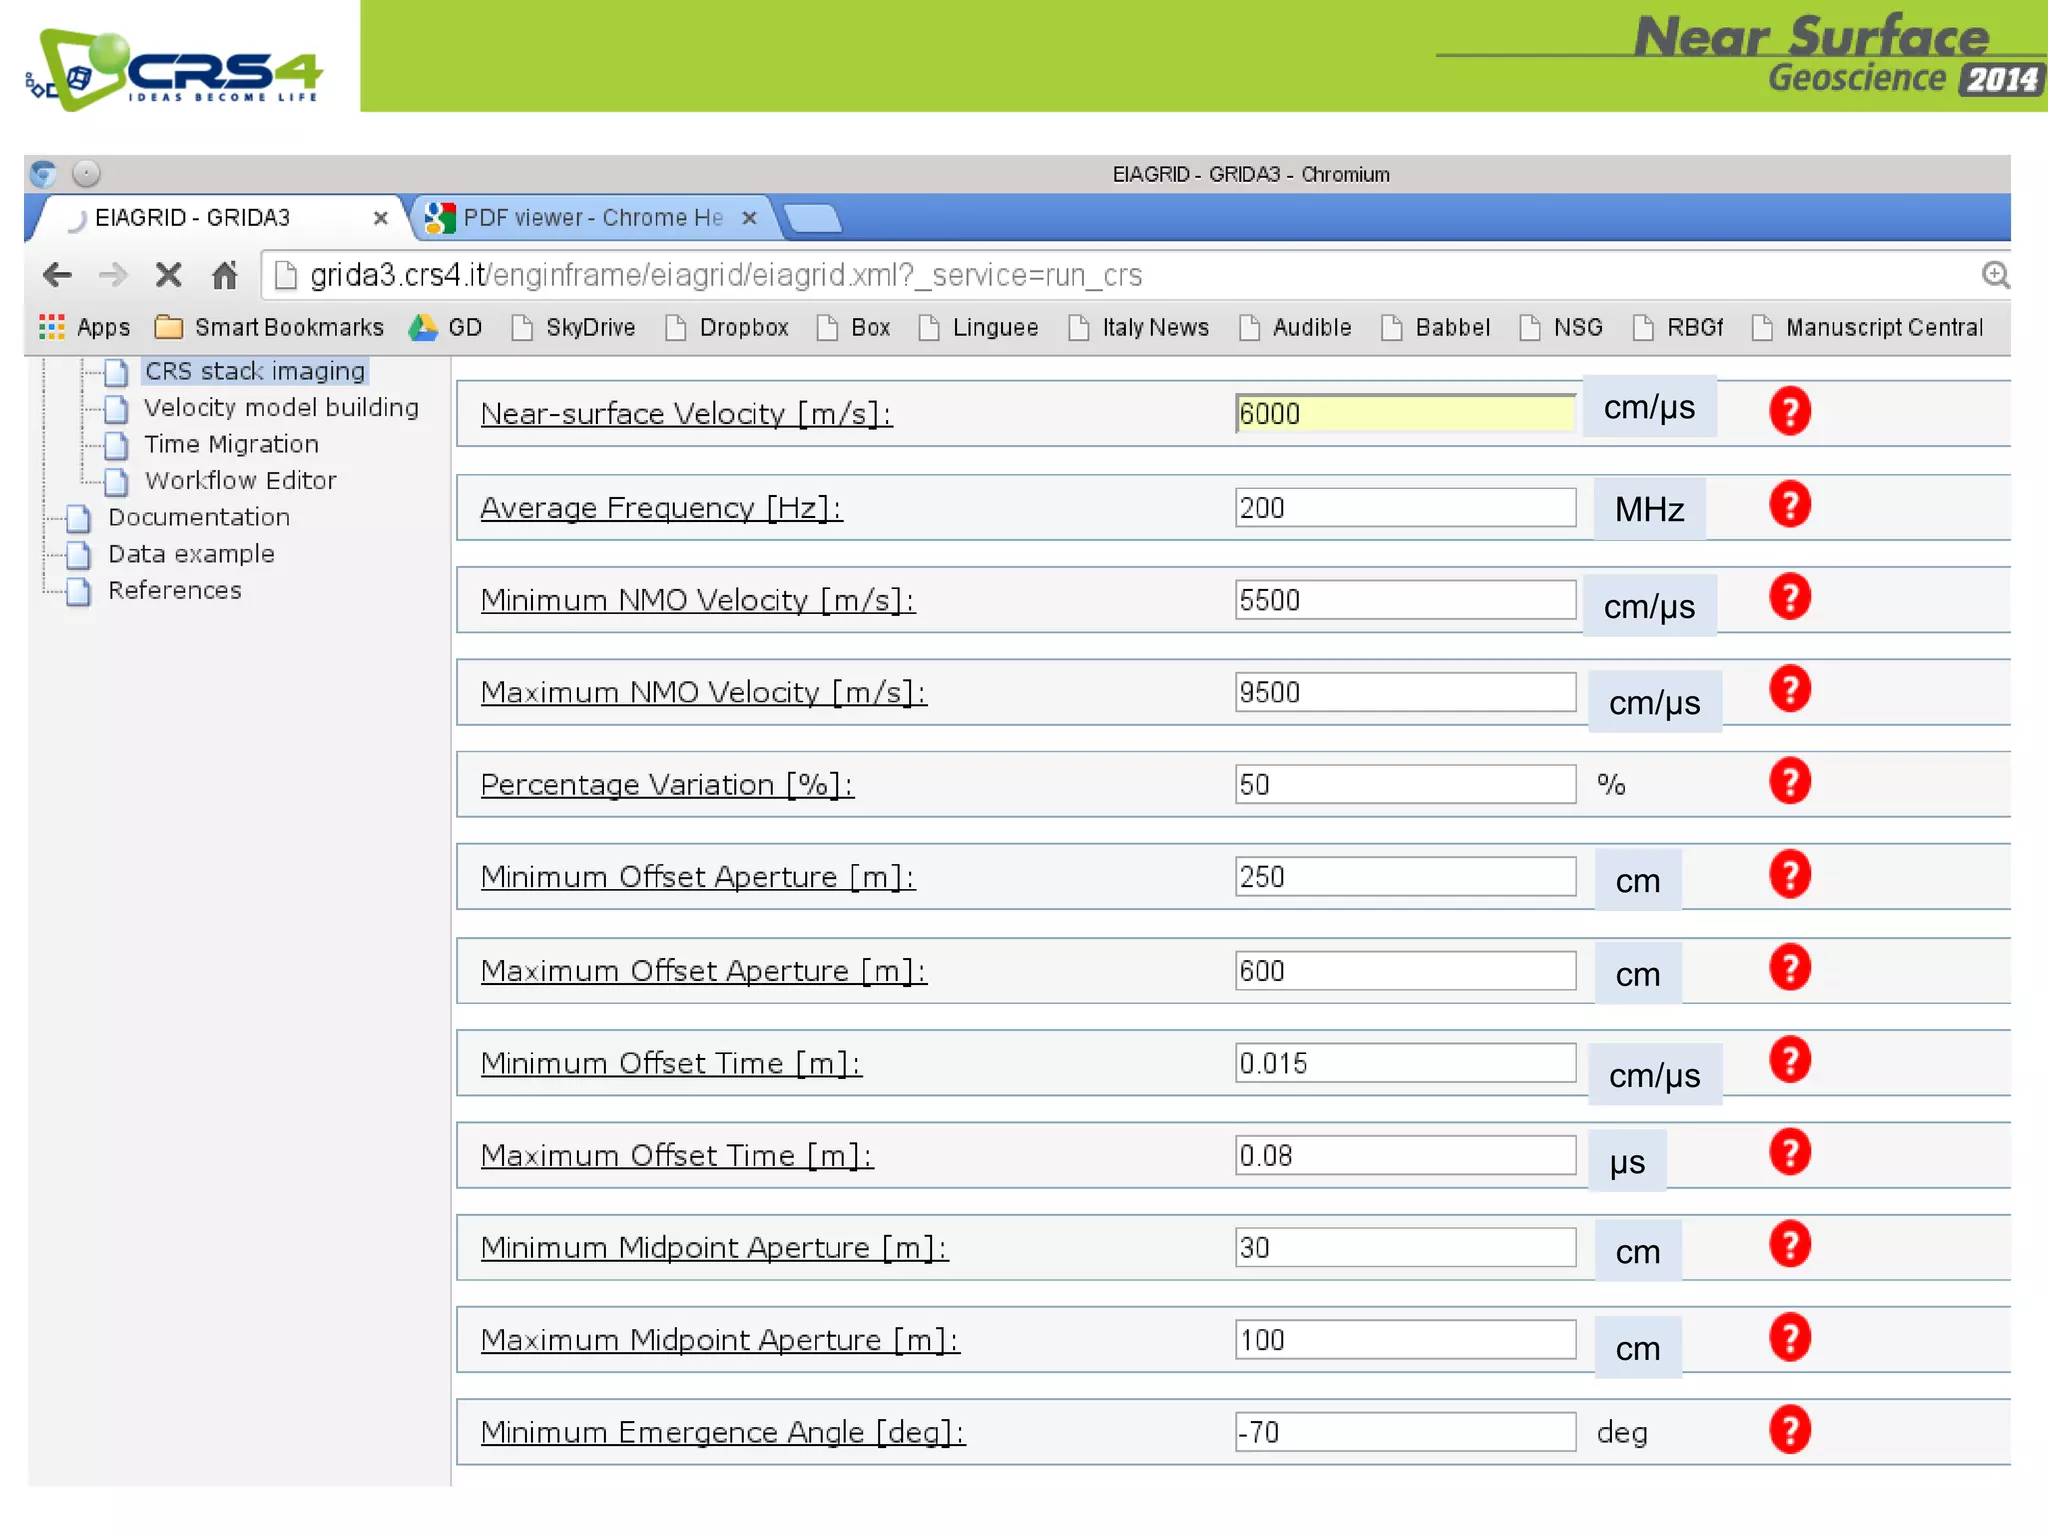Image resolution: width=2048 pixels, height=1536 pixels.
Task: Close the EIAGRID - GRIDA3 tab
Action: click(380, 218)
